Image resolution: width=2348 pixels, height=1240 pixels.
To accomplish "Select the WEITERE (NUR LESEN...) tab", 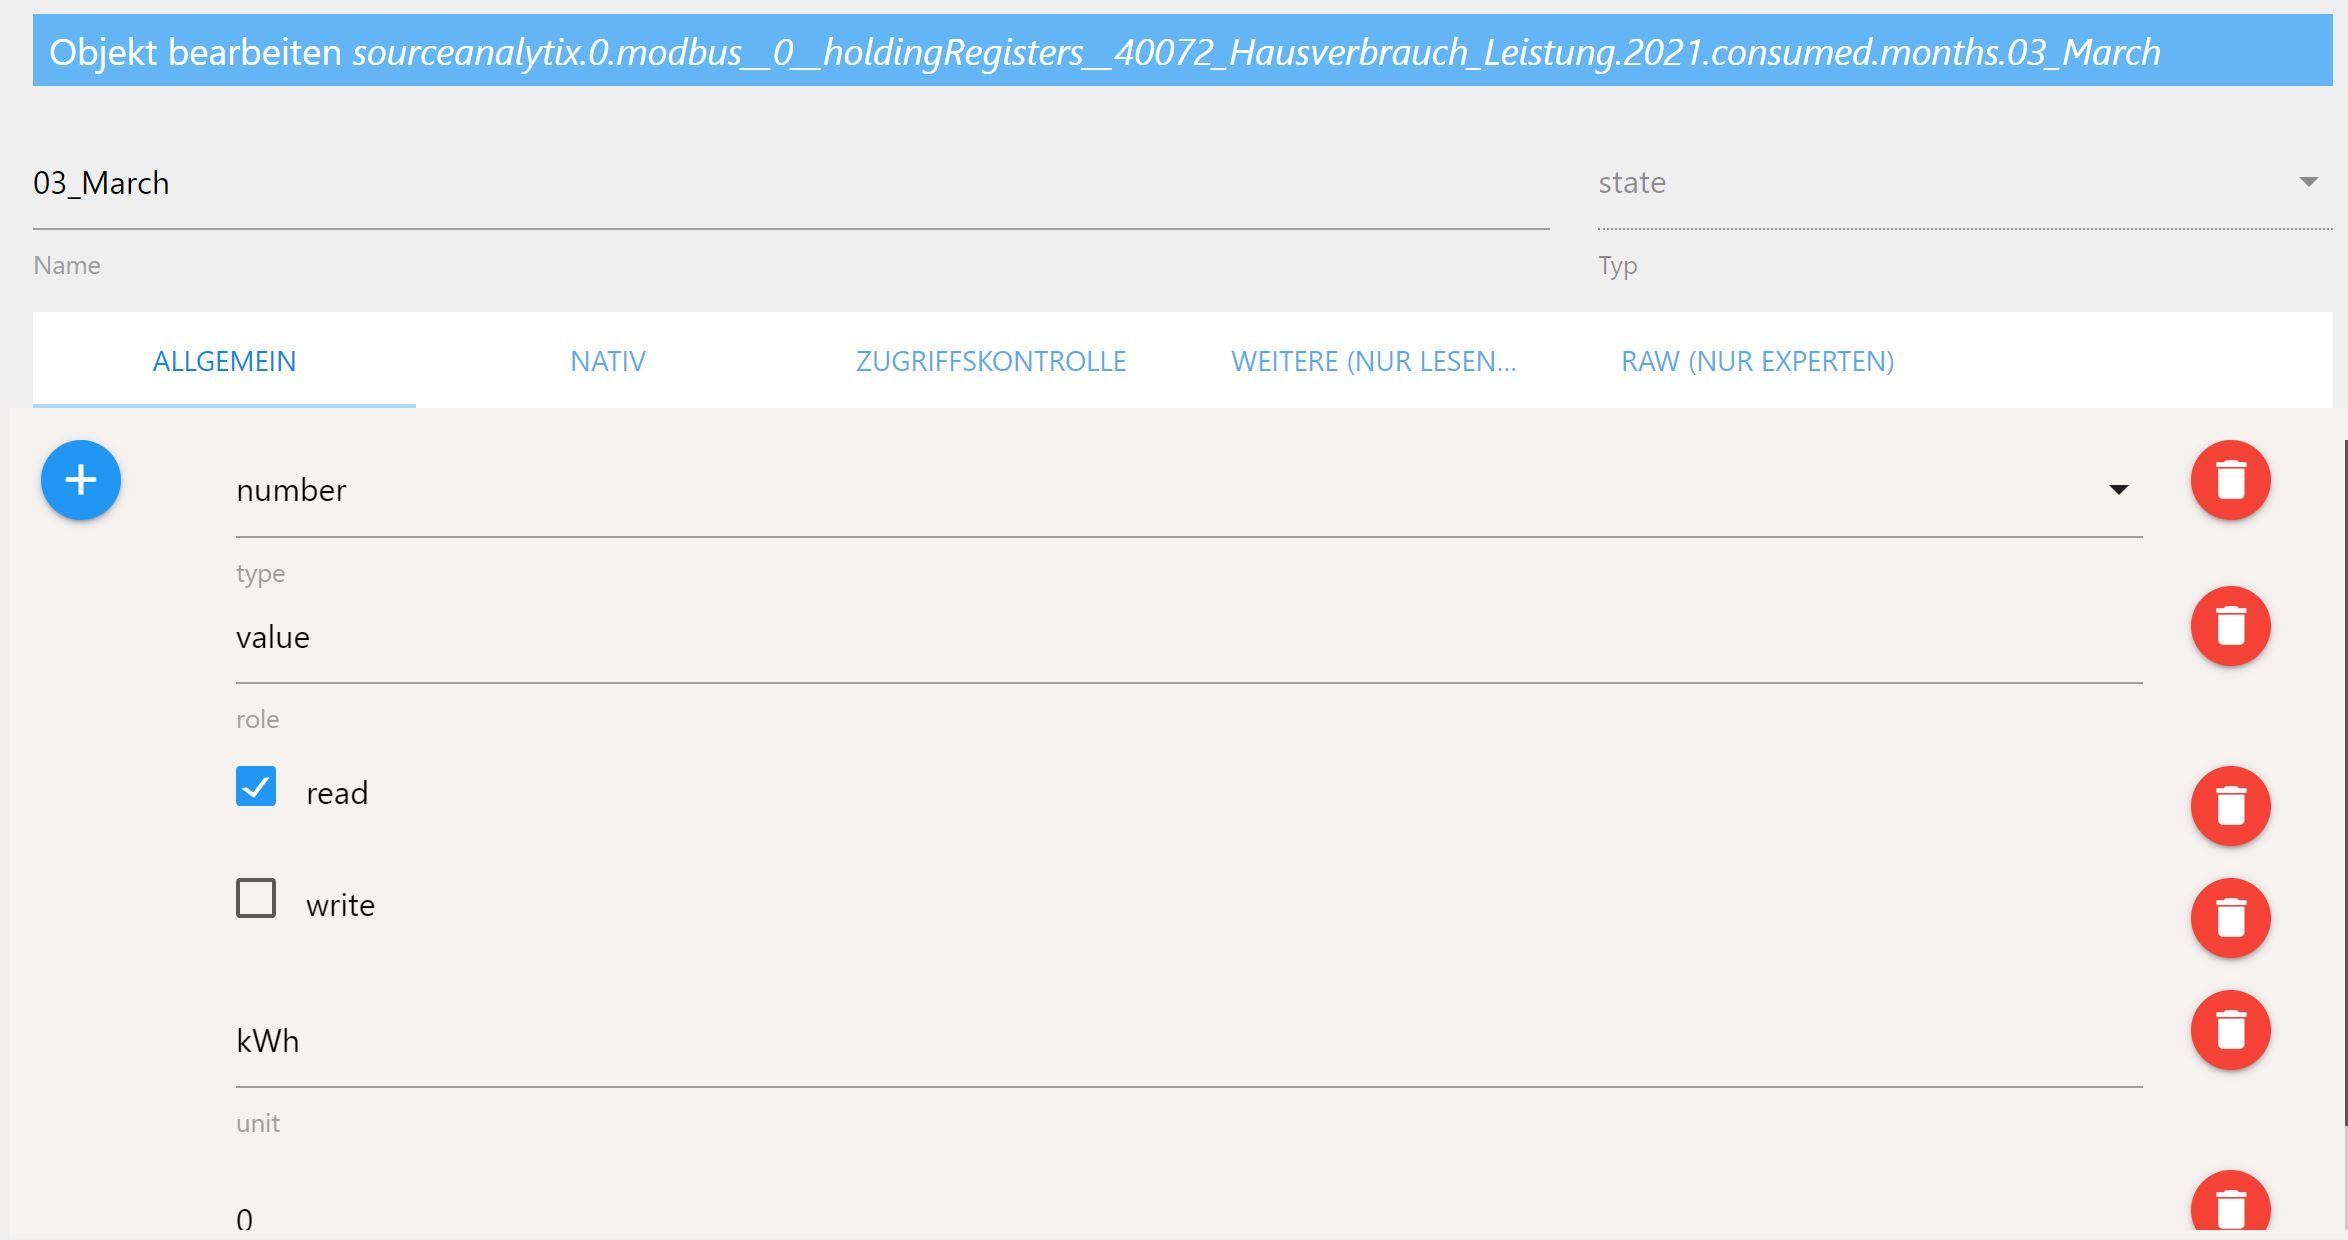I will point(1373,361).
